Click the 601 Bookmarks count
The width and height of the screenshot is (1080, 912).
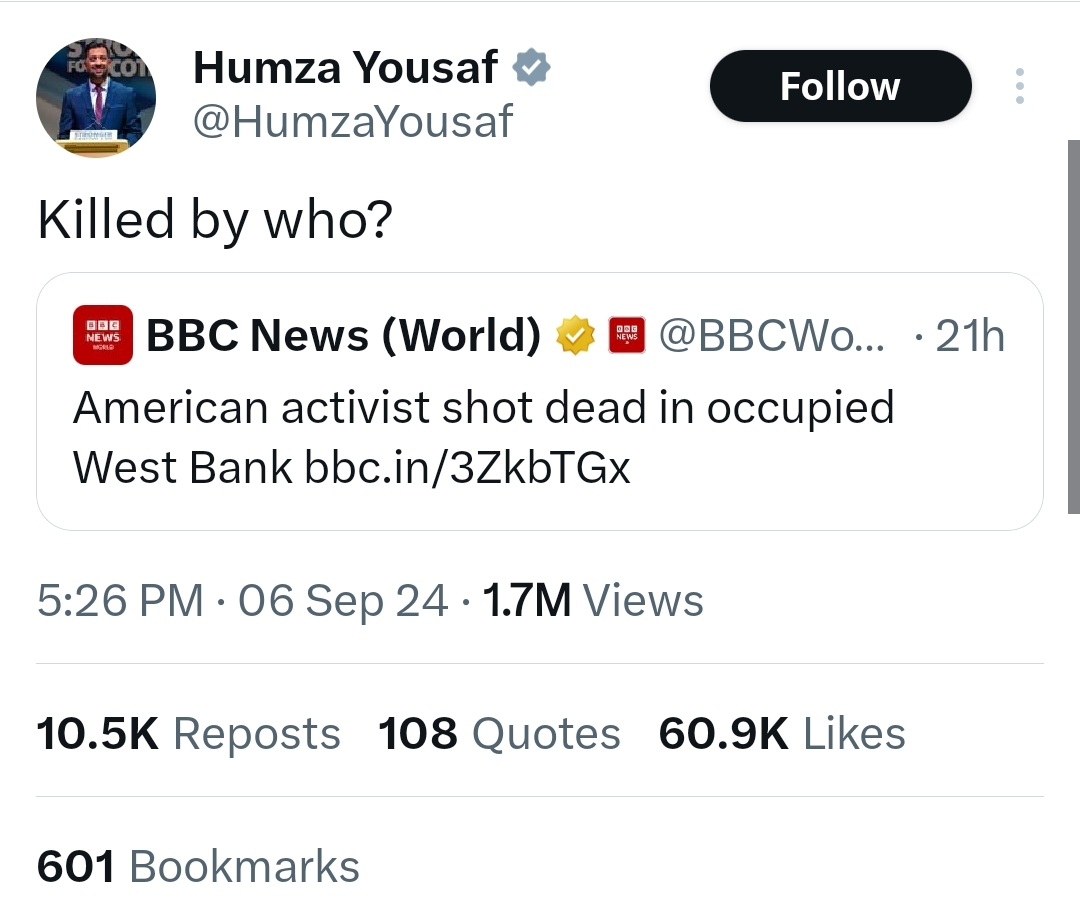point(198,866)
